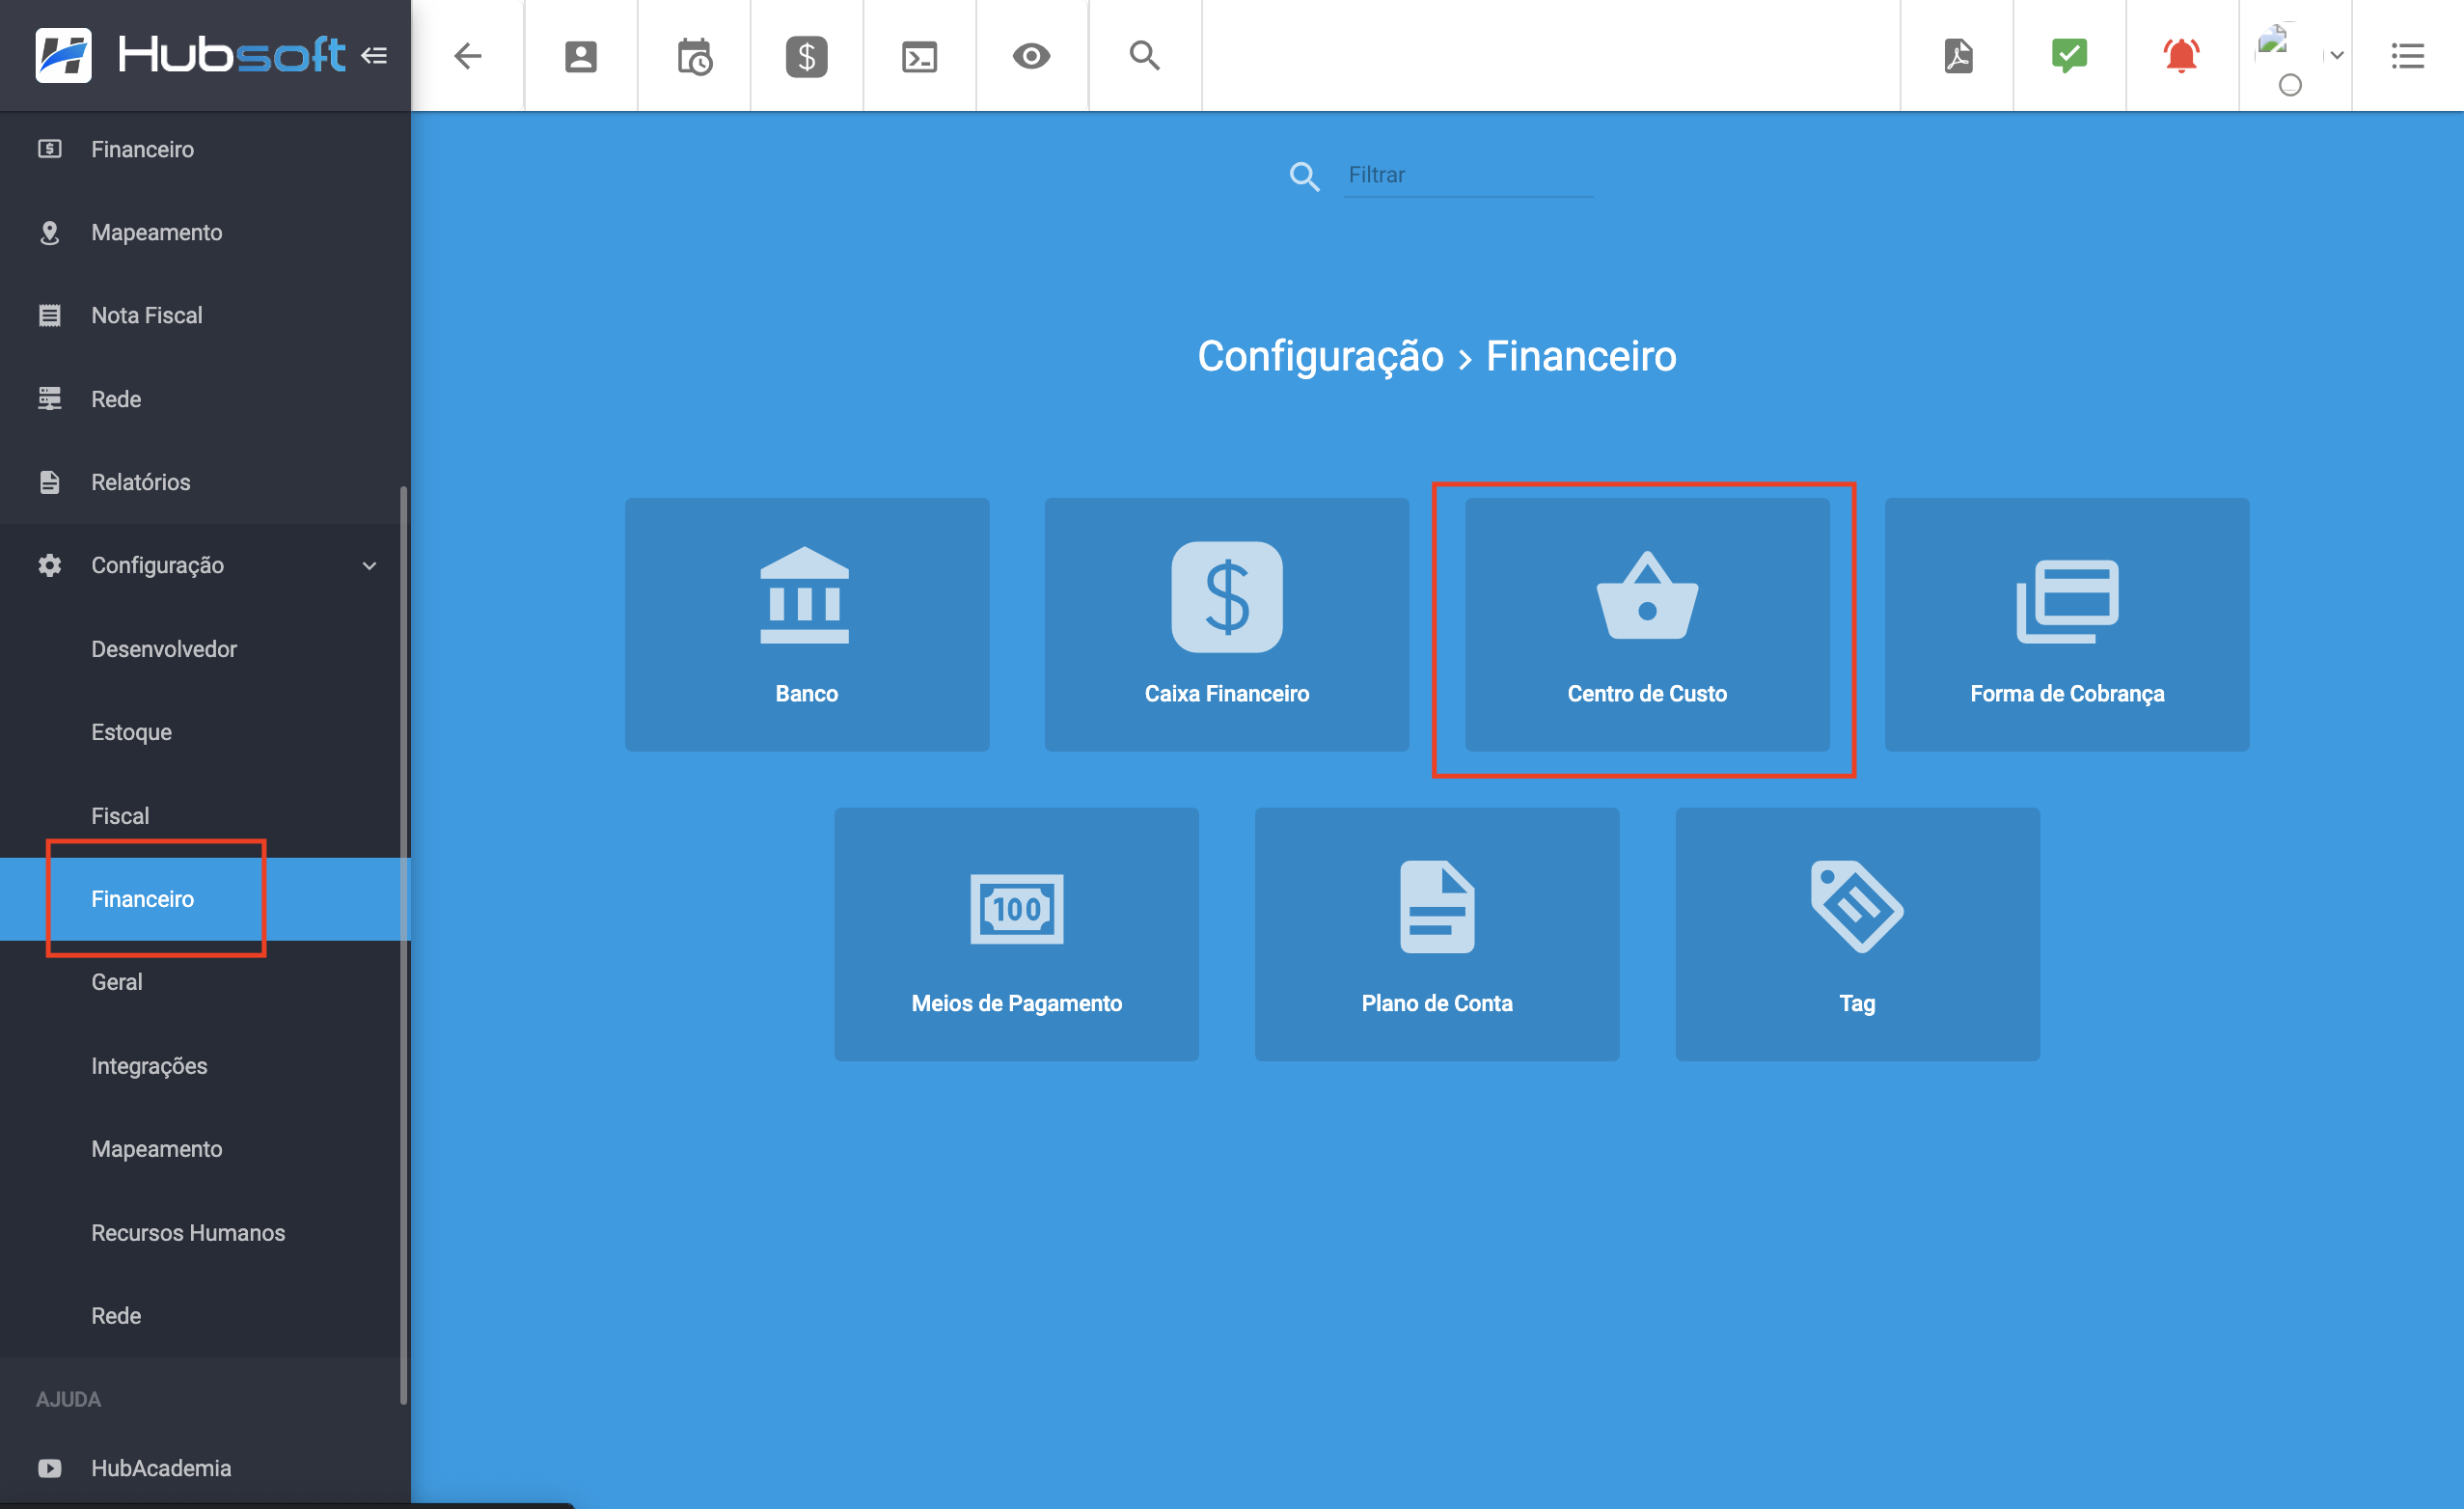Open the client contact card icon
Viewport: 2464px width, 1509px height.
(580, 56)
